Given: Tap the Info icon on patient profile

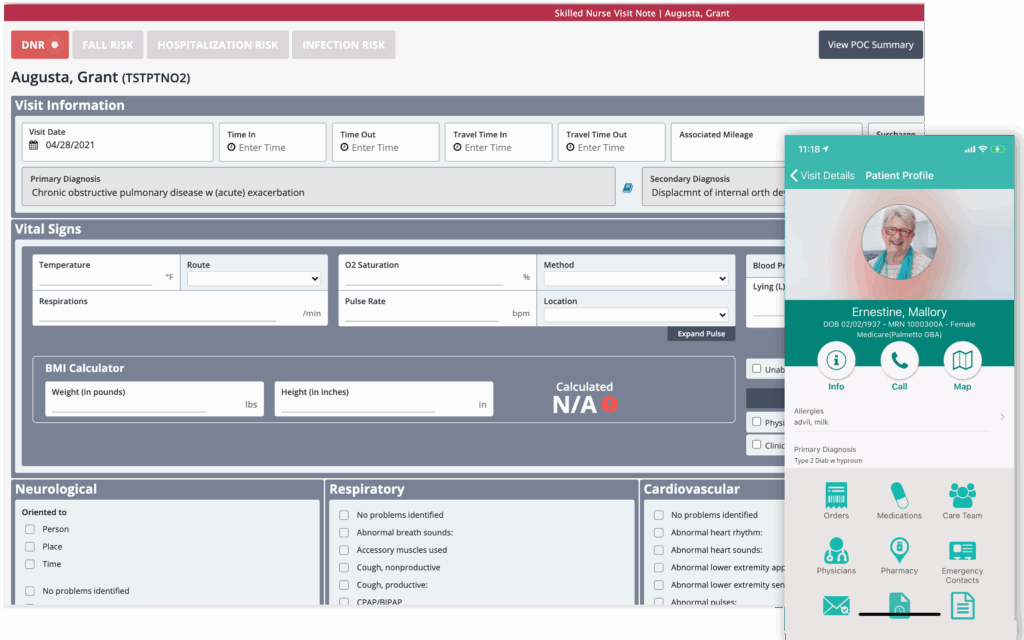Looking at the screenshot, I should pyautogui.click(x=836, y=361).
